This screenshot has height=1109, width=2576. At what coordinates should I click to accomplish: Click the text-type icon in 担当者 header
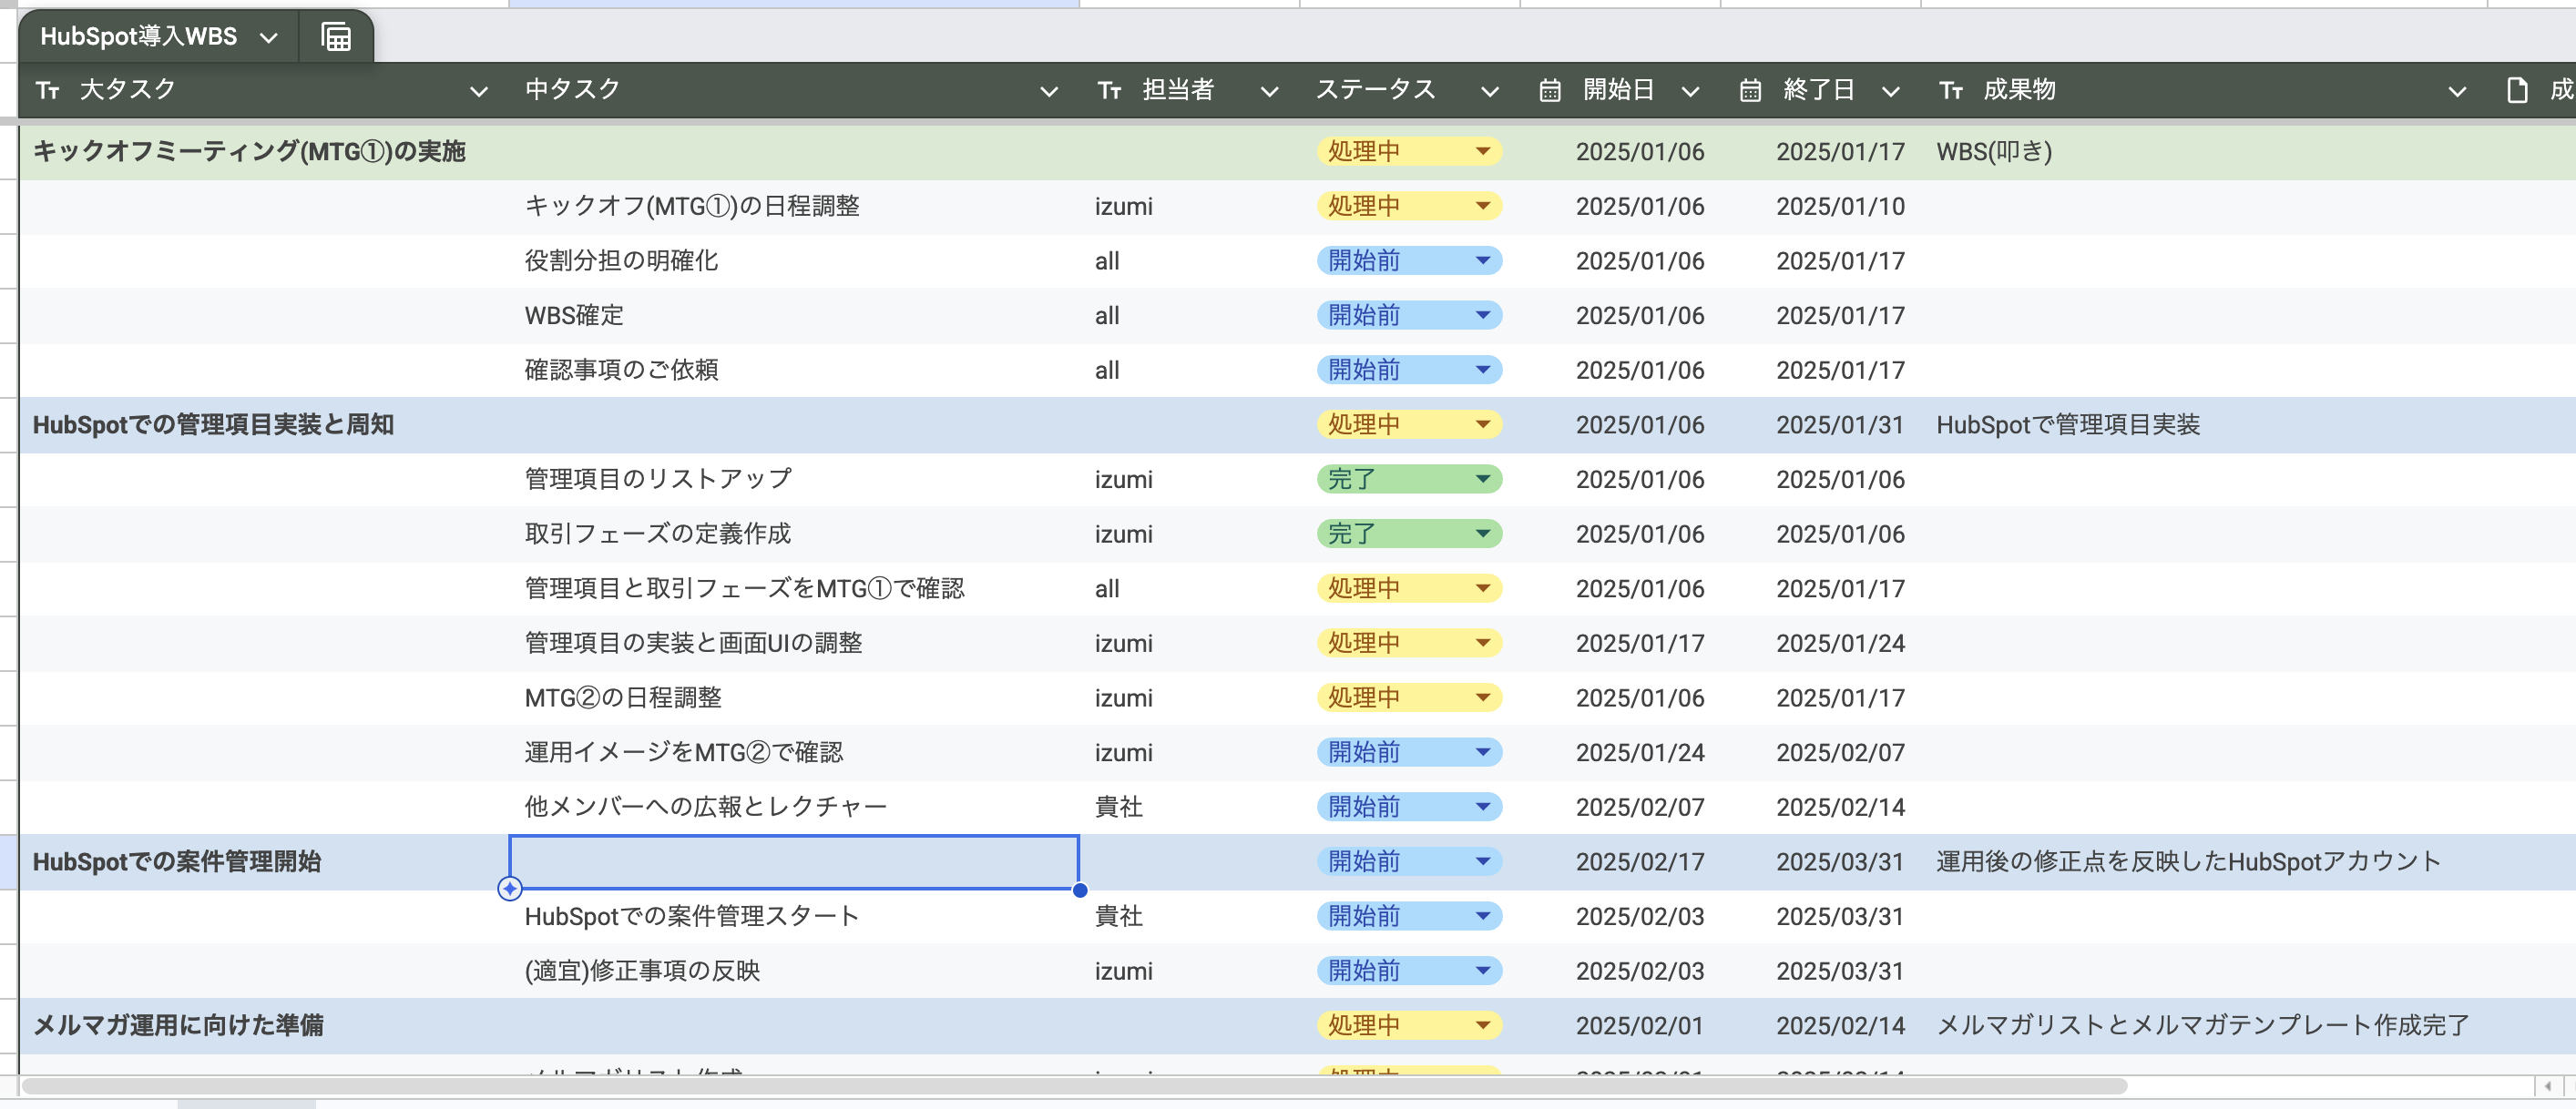[1109, 91]
